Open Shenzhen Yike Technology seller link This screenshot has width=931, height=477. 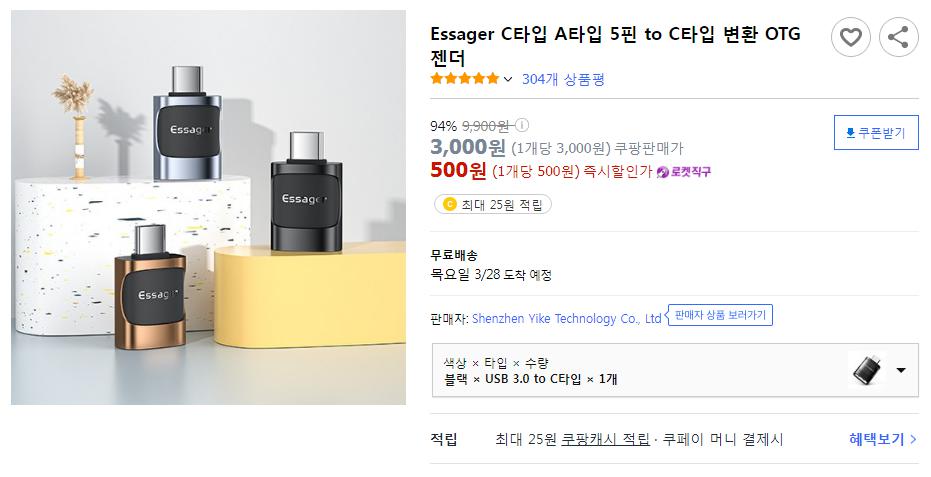pos(566,318)
